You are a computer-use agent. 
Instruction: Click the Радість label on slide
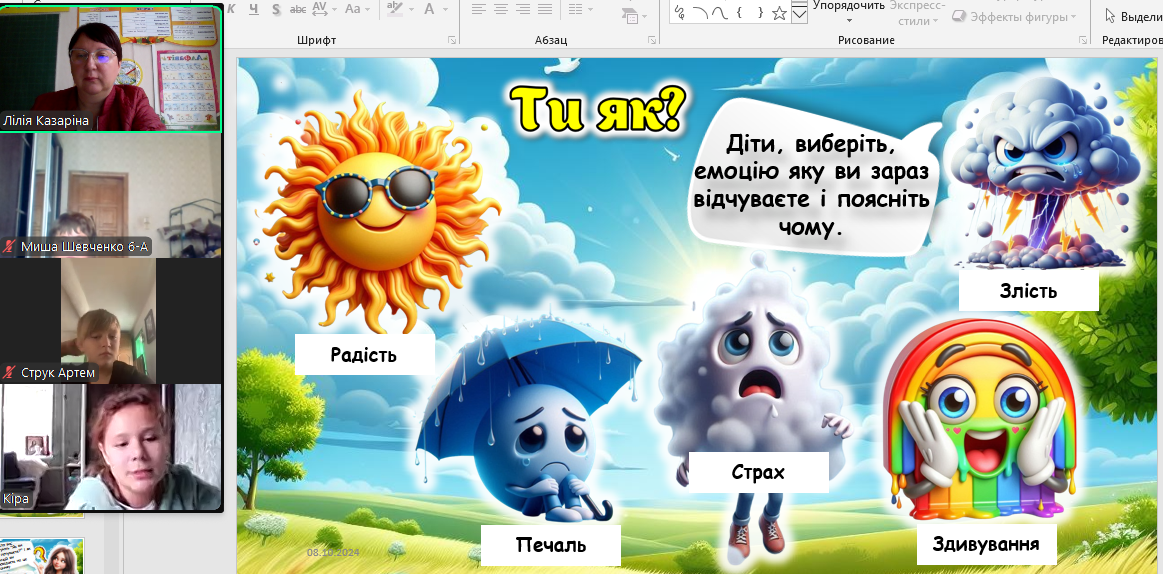pos(364,354)
